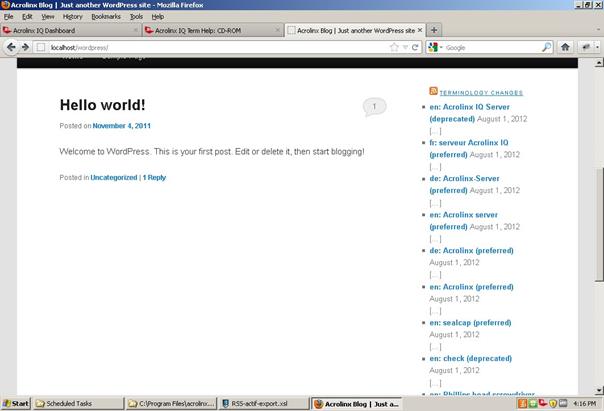Viewport: 604px width, 411px height.
Task: Open the Hello world! post title
Action: click(x=102, y=105)
